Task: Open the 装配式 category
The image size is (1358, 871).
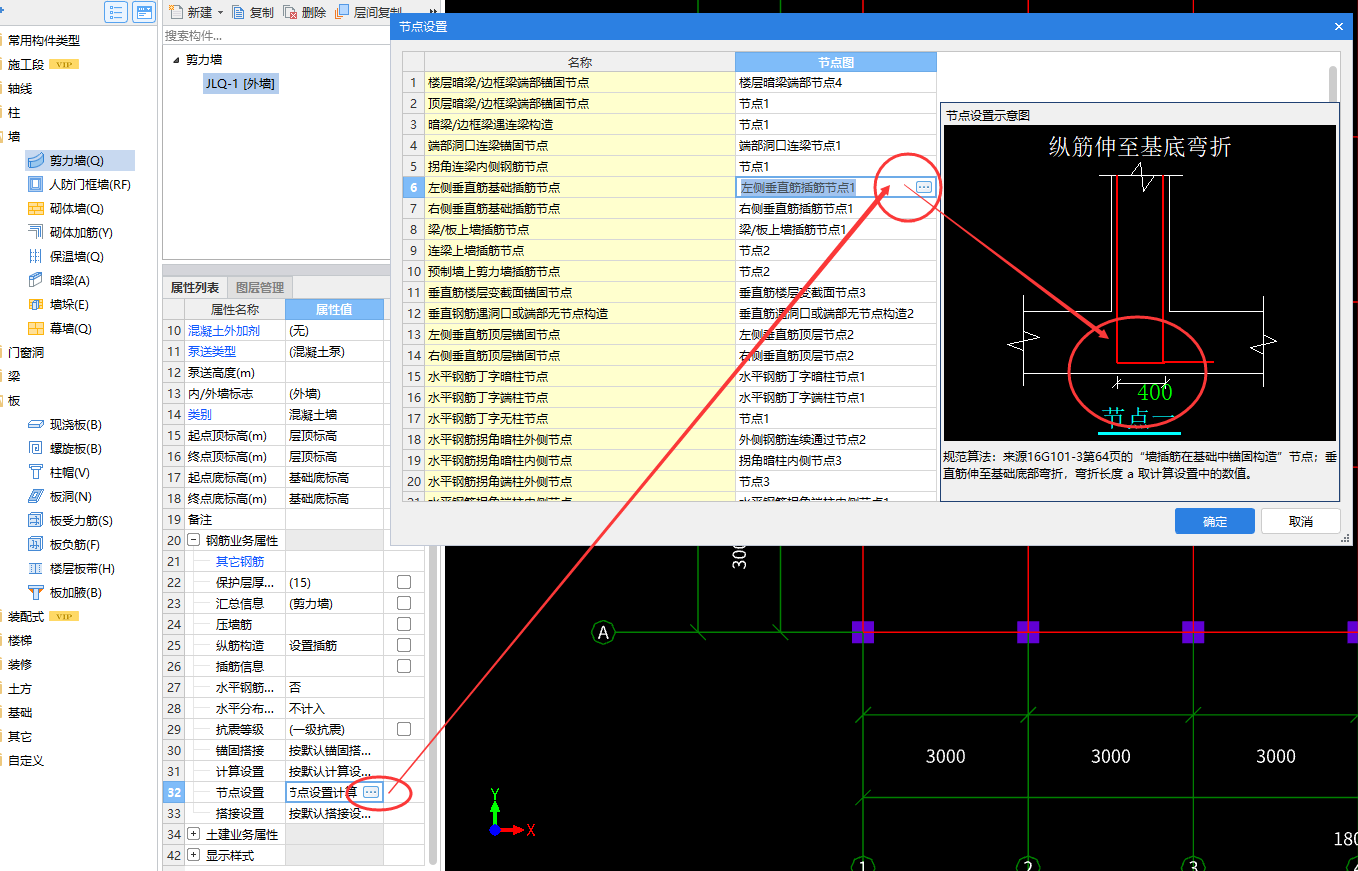Action: point(26,616)
